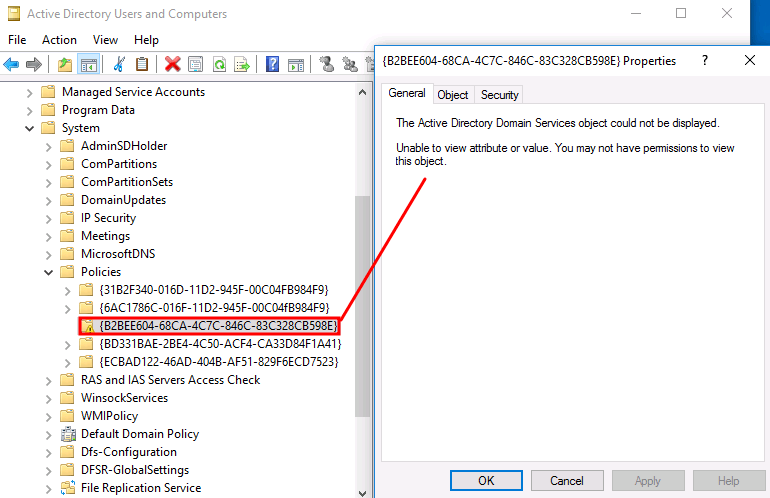Close the Properties dialog with X
770x498 pixels.
[749, 60]
